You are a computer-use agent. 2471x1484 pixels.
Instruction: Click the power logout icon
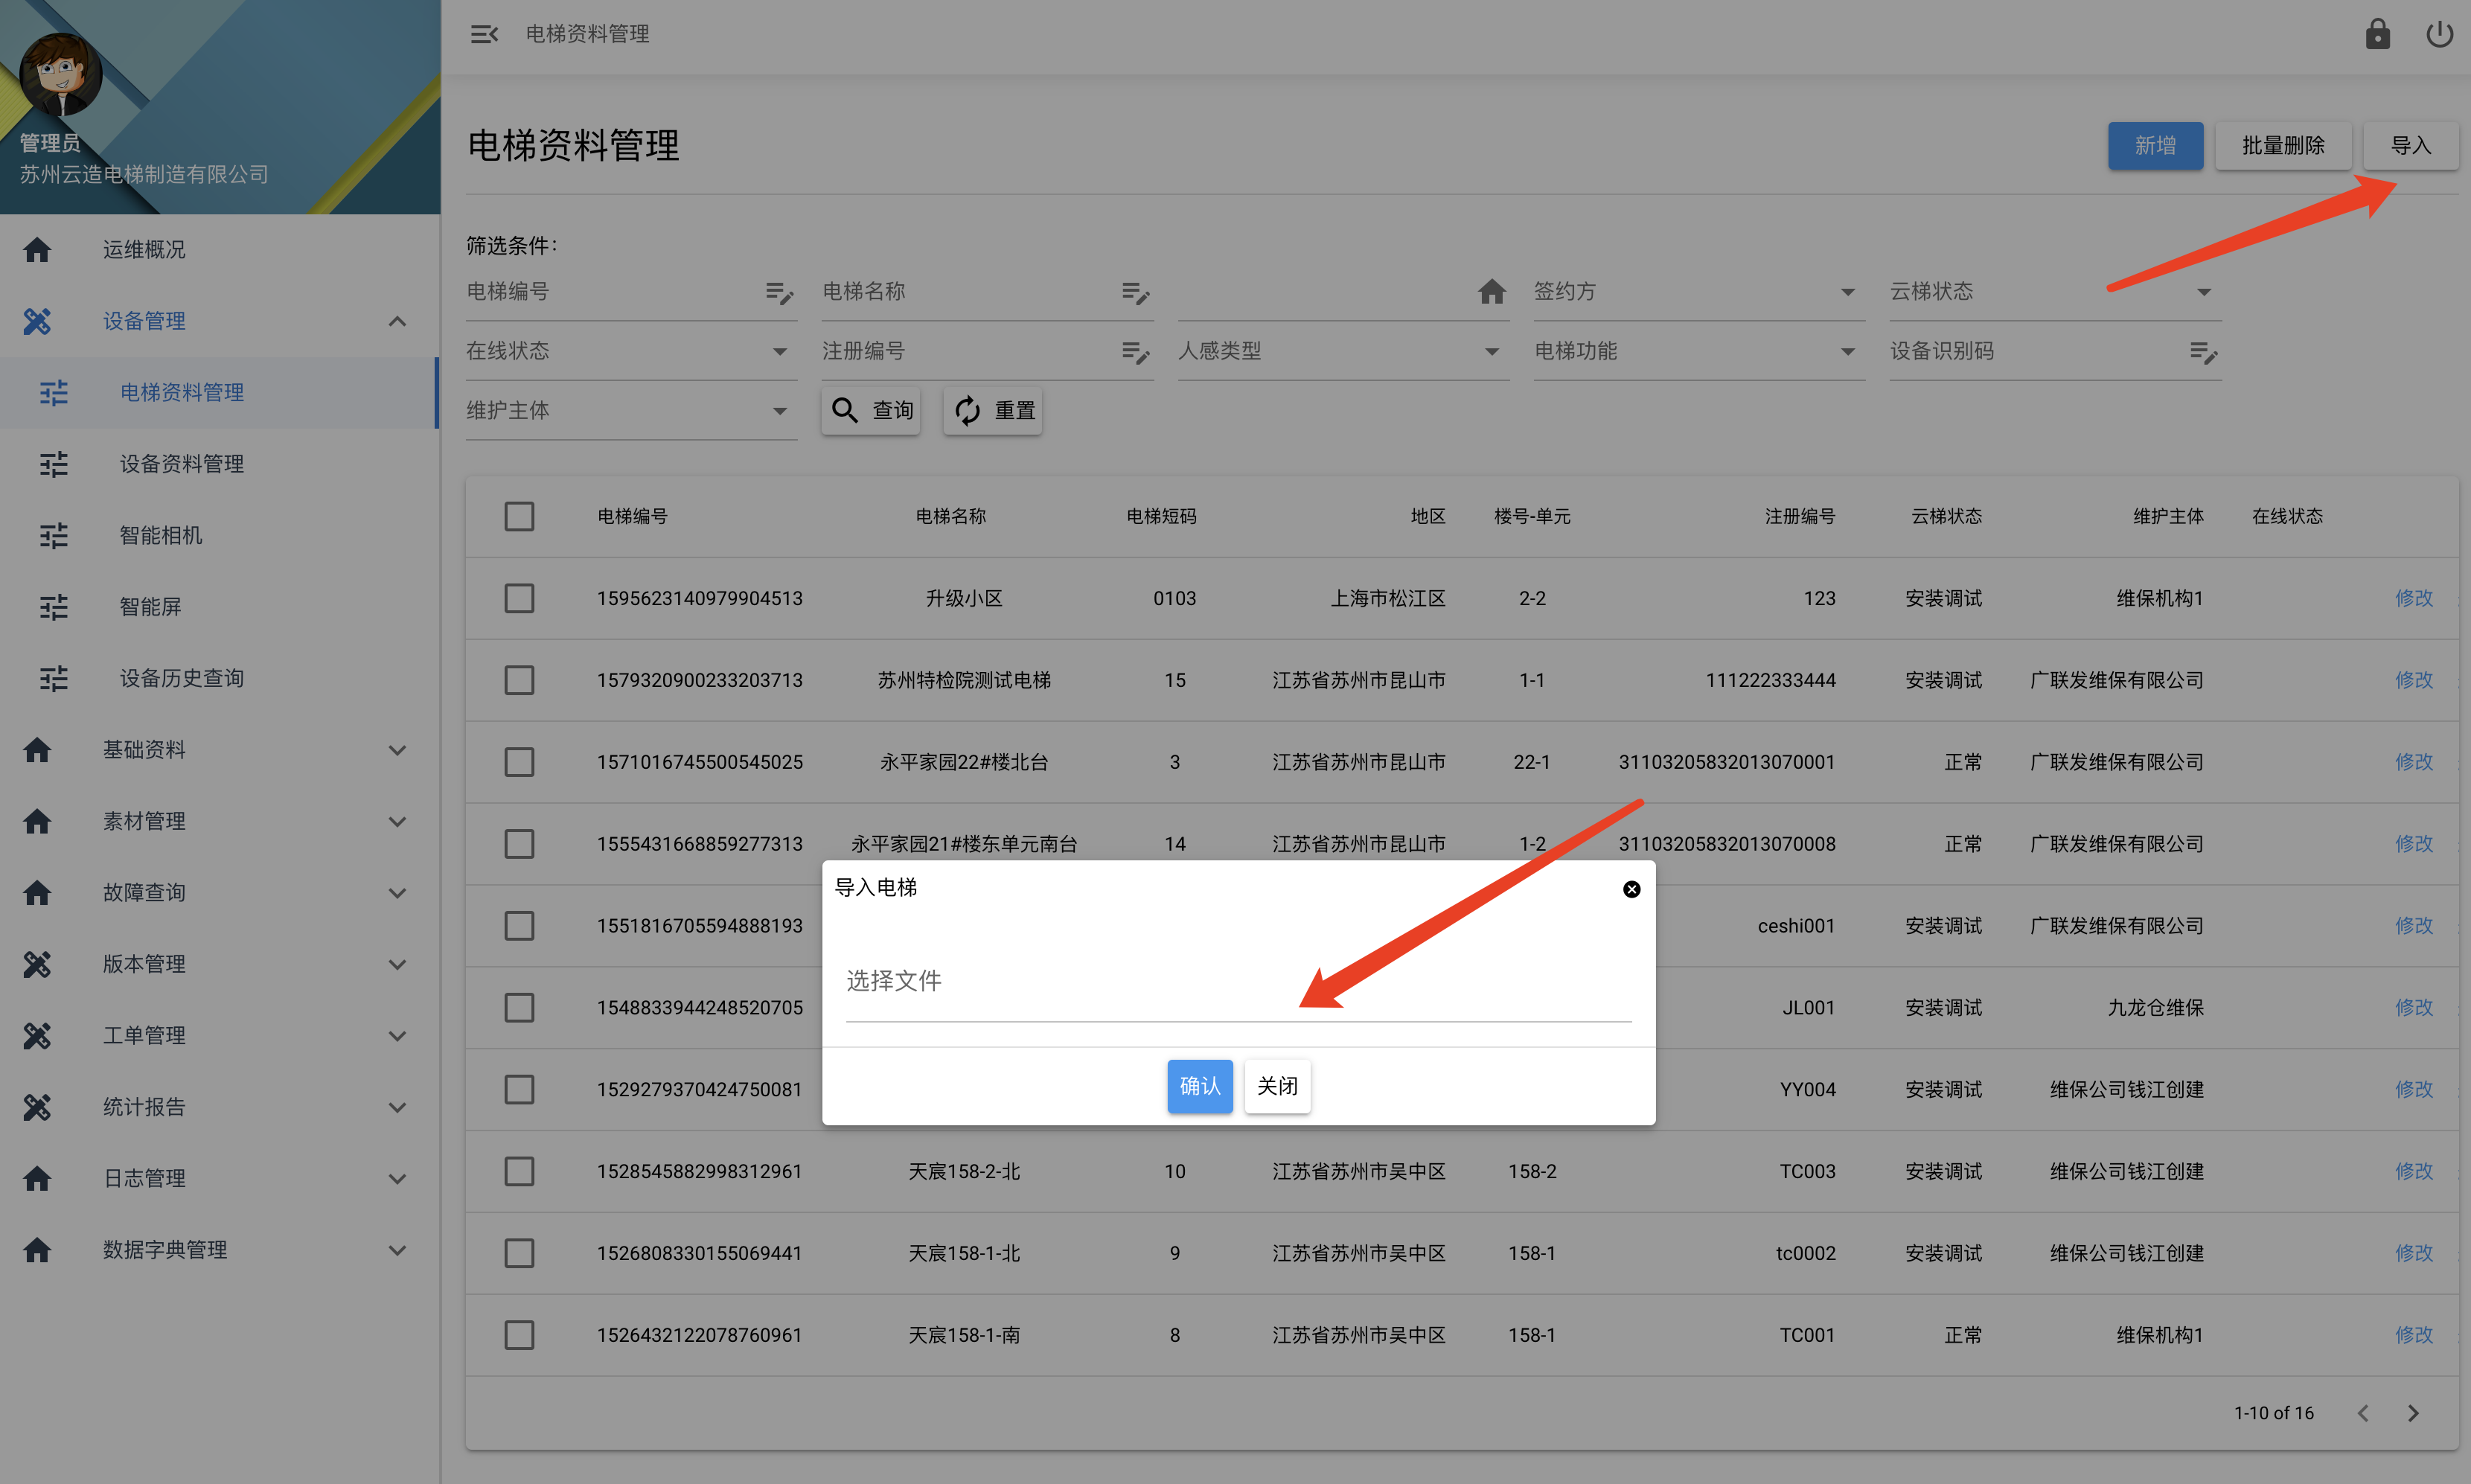pyautogui.click(x=2439, y=35)
